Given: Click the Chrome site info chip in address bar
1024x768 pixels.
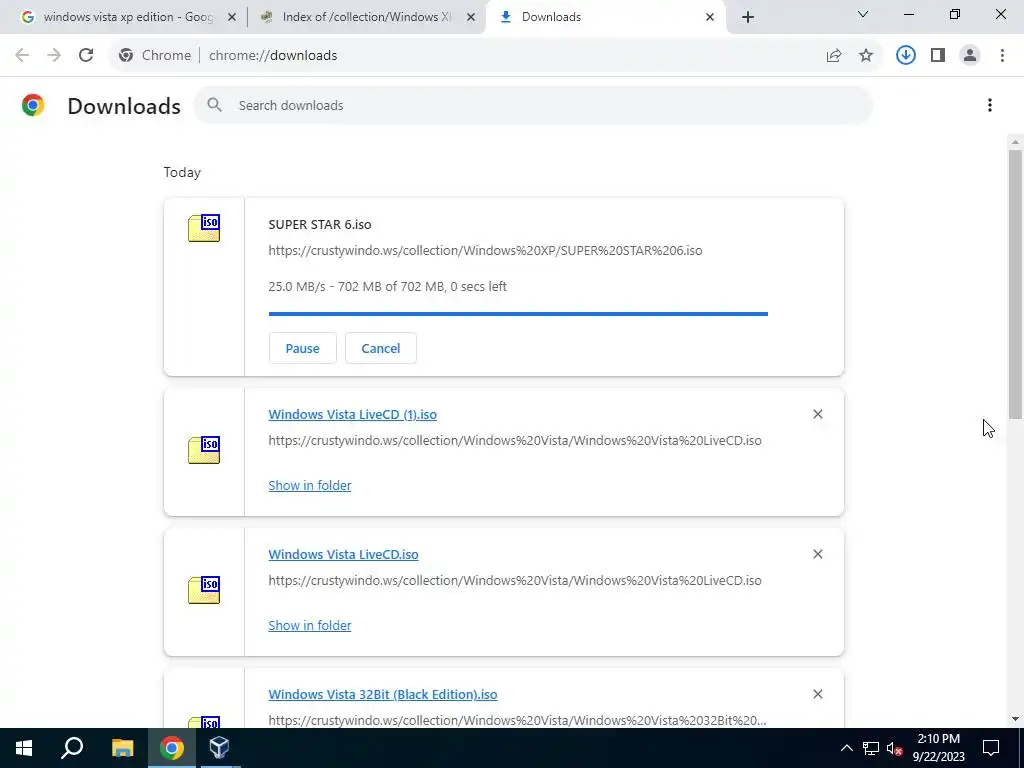Looking at the screenshot, I should (x=155, y=56).
